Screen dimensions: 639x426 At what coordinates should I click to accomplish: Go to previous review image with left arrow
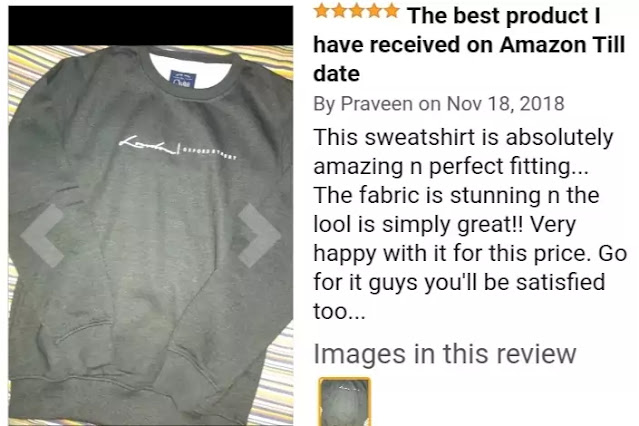pos(42,236)
